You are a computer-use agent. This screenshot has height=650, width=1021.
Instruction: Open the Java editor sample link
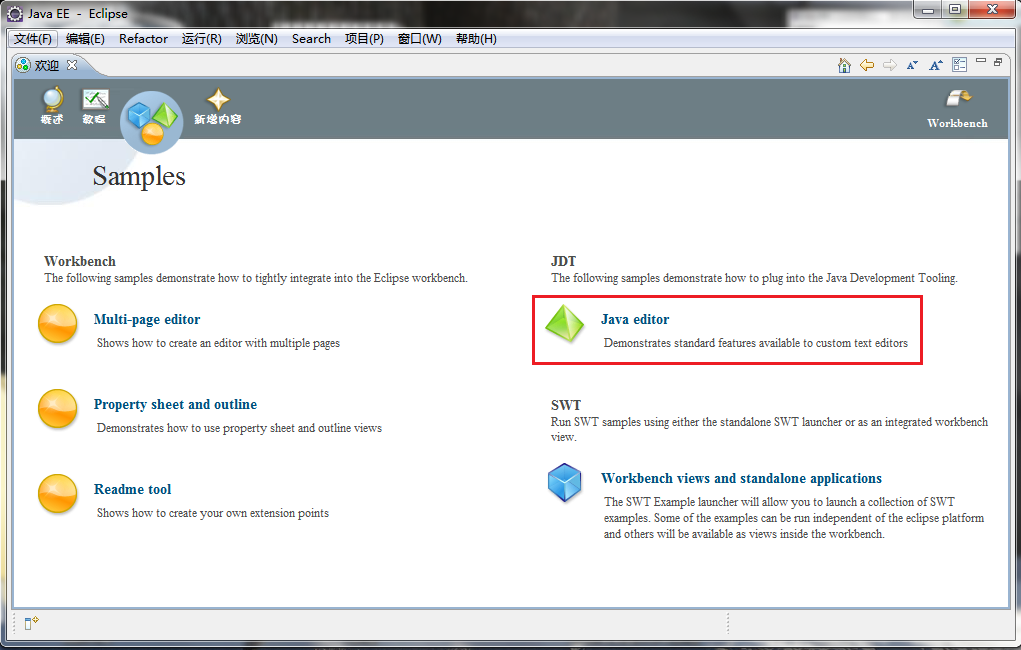(x=635, y=319)
